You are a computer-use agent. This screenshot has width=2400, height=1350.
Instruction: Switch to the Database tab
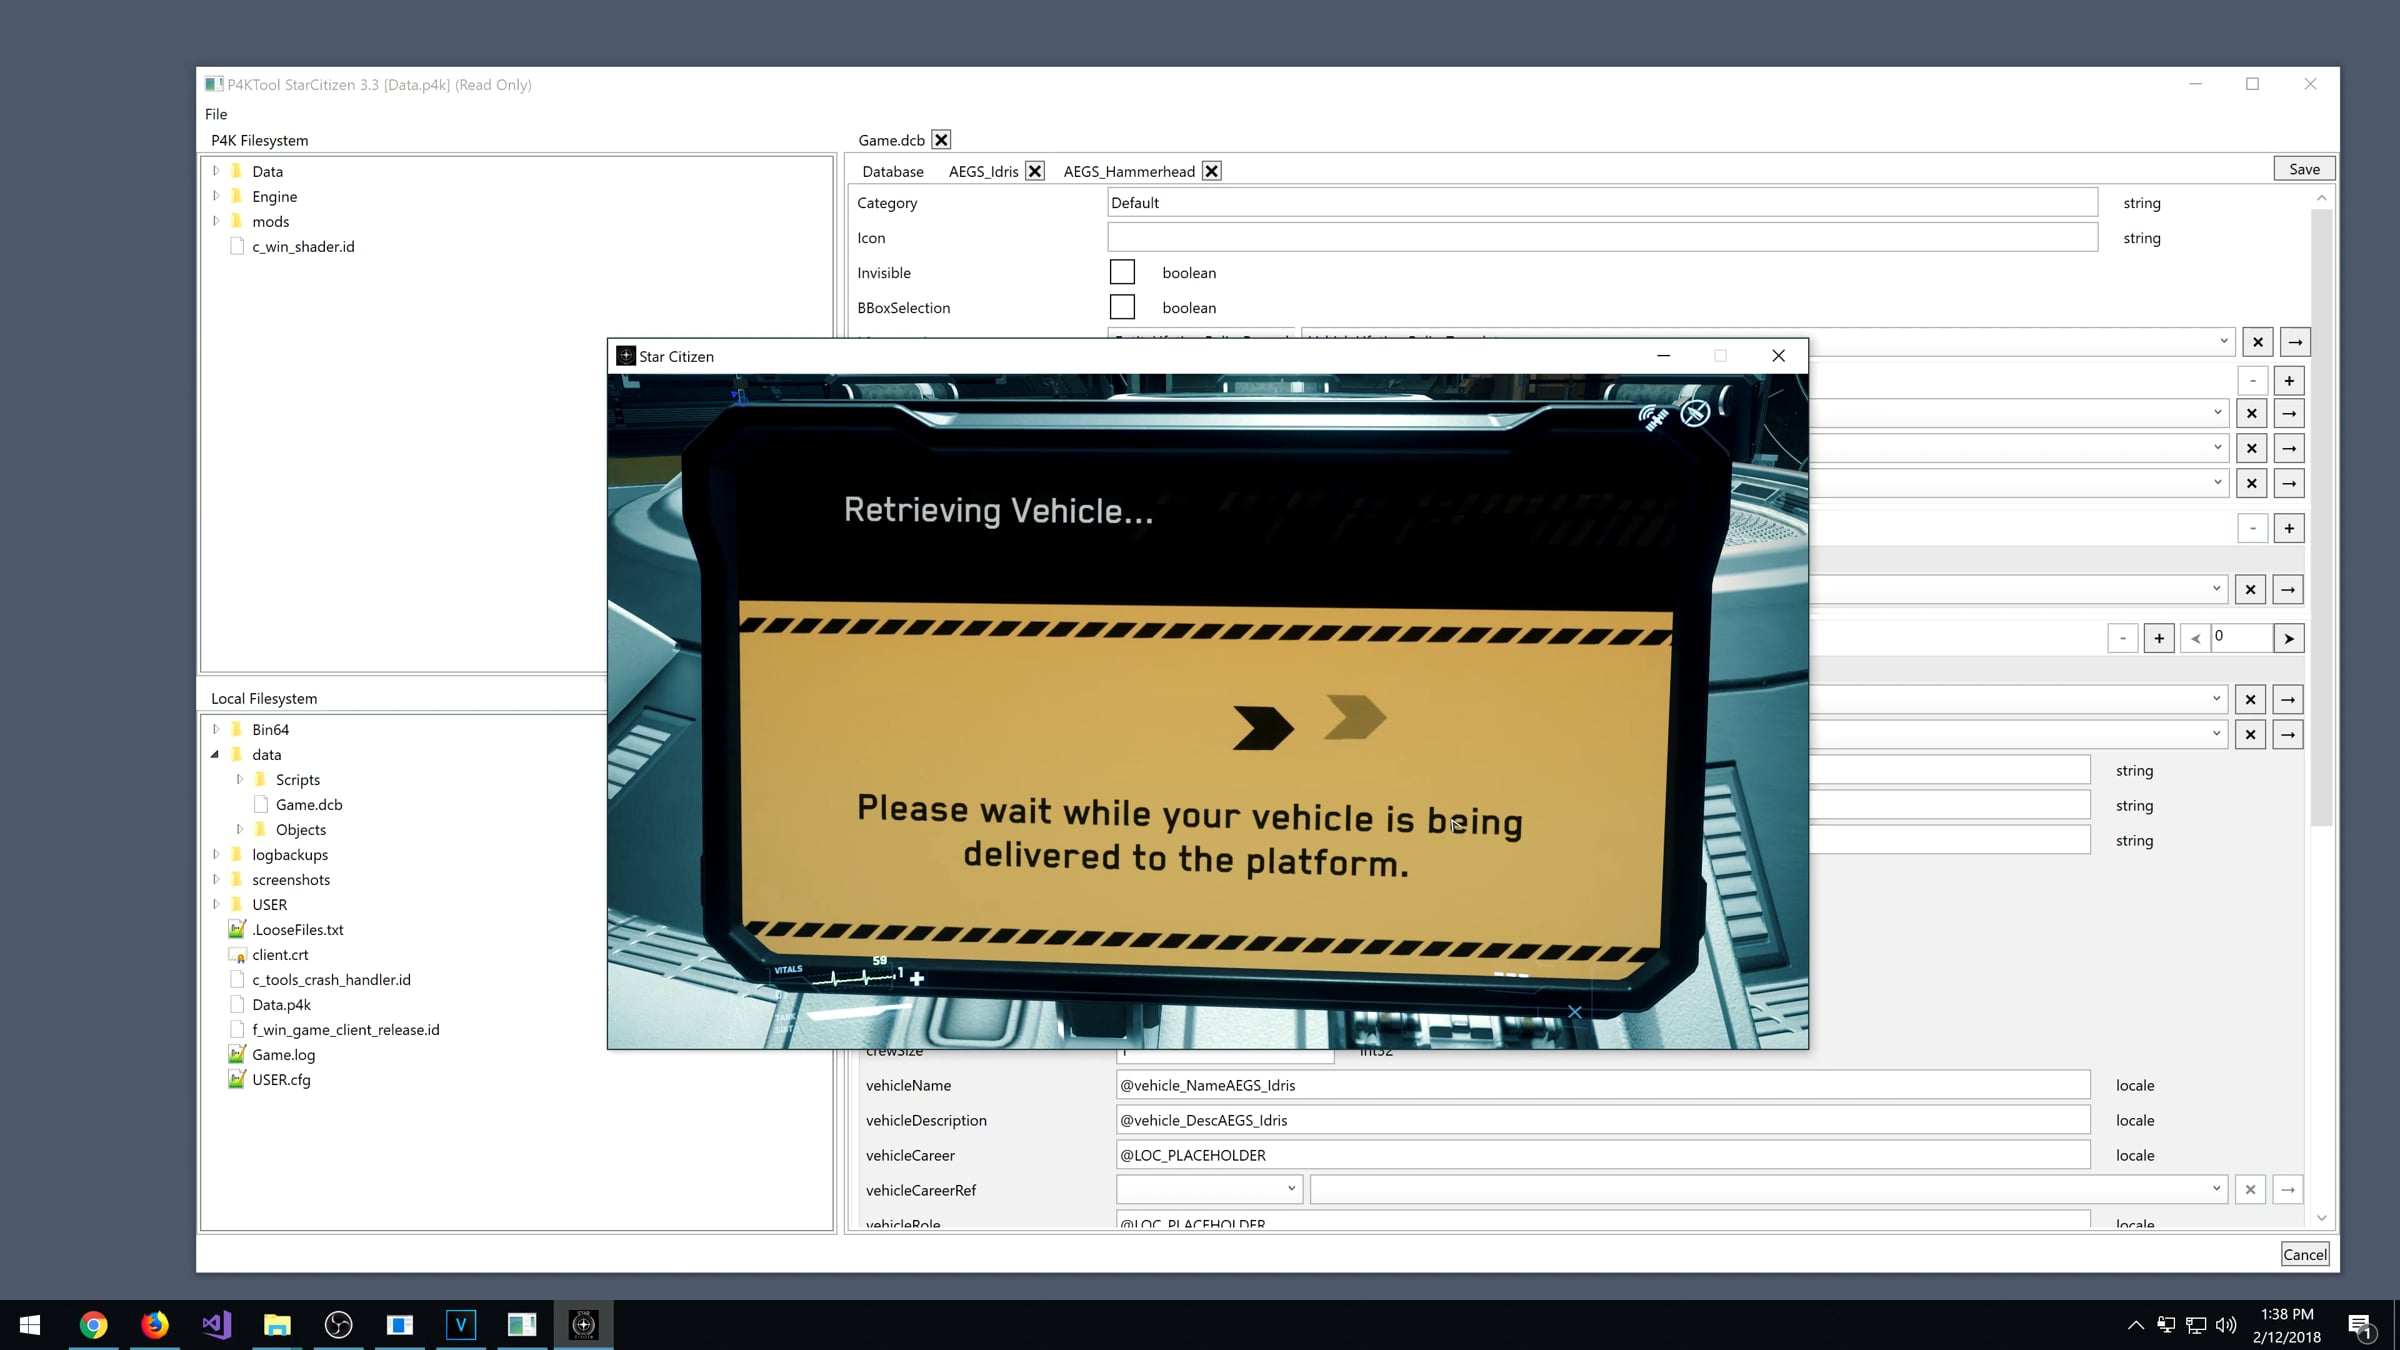pos(893,171)
